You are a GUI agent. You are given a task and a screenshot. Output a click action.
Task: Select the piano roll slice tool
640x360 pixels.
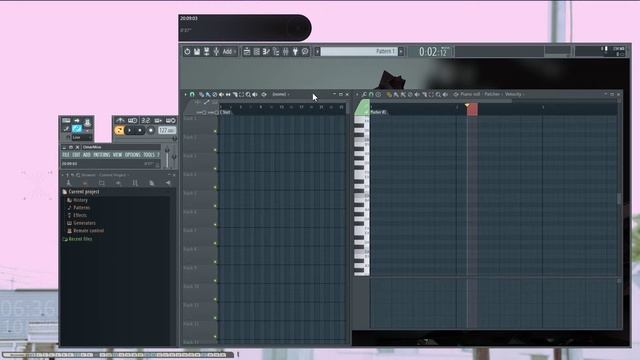tap(424, 95)
